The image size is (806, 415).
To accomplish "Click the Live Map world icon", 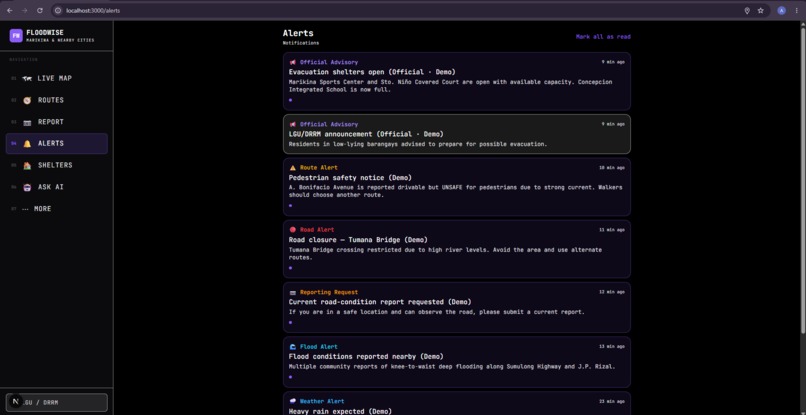I will click(27, 78).
